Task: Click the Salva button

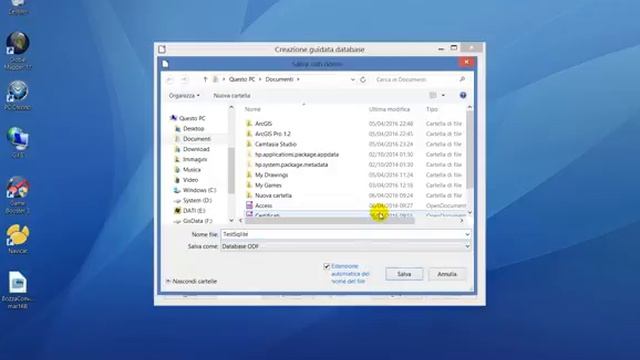Action: pyautogui.click(x=404, y=274)
